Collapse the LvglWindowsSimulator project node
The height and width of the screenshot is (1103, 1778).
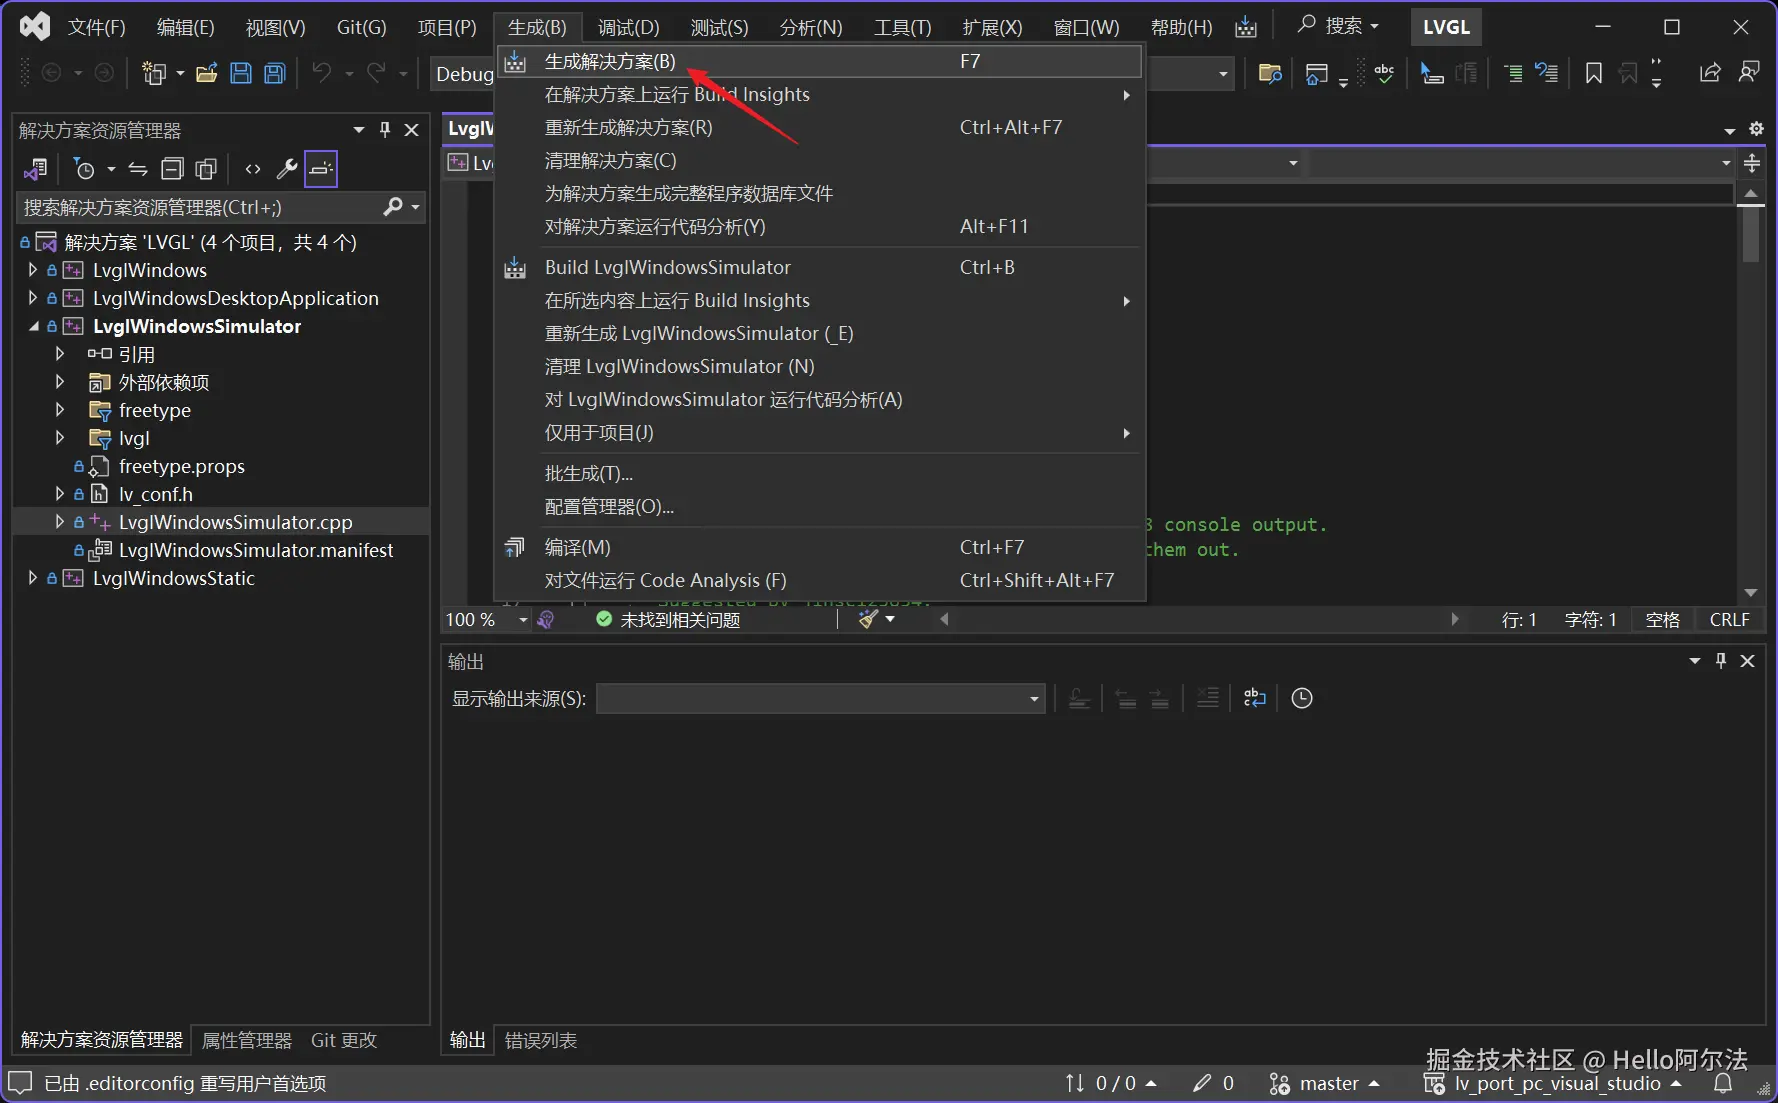(x=33, y=326)
